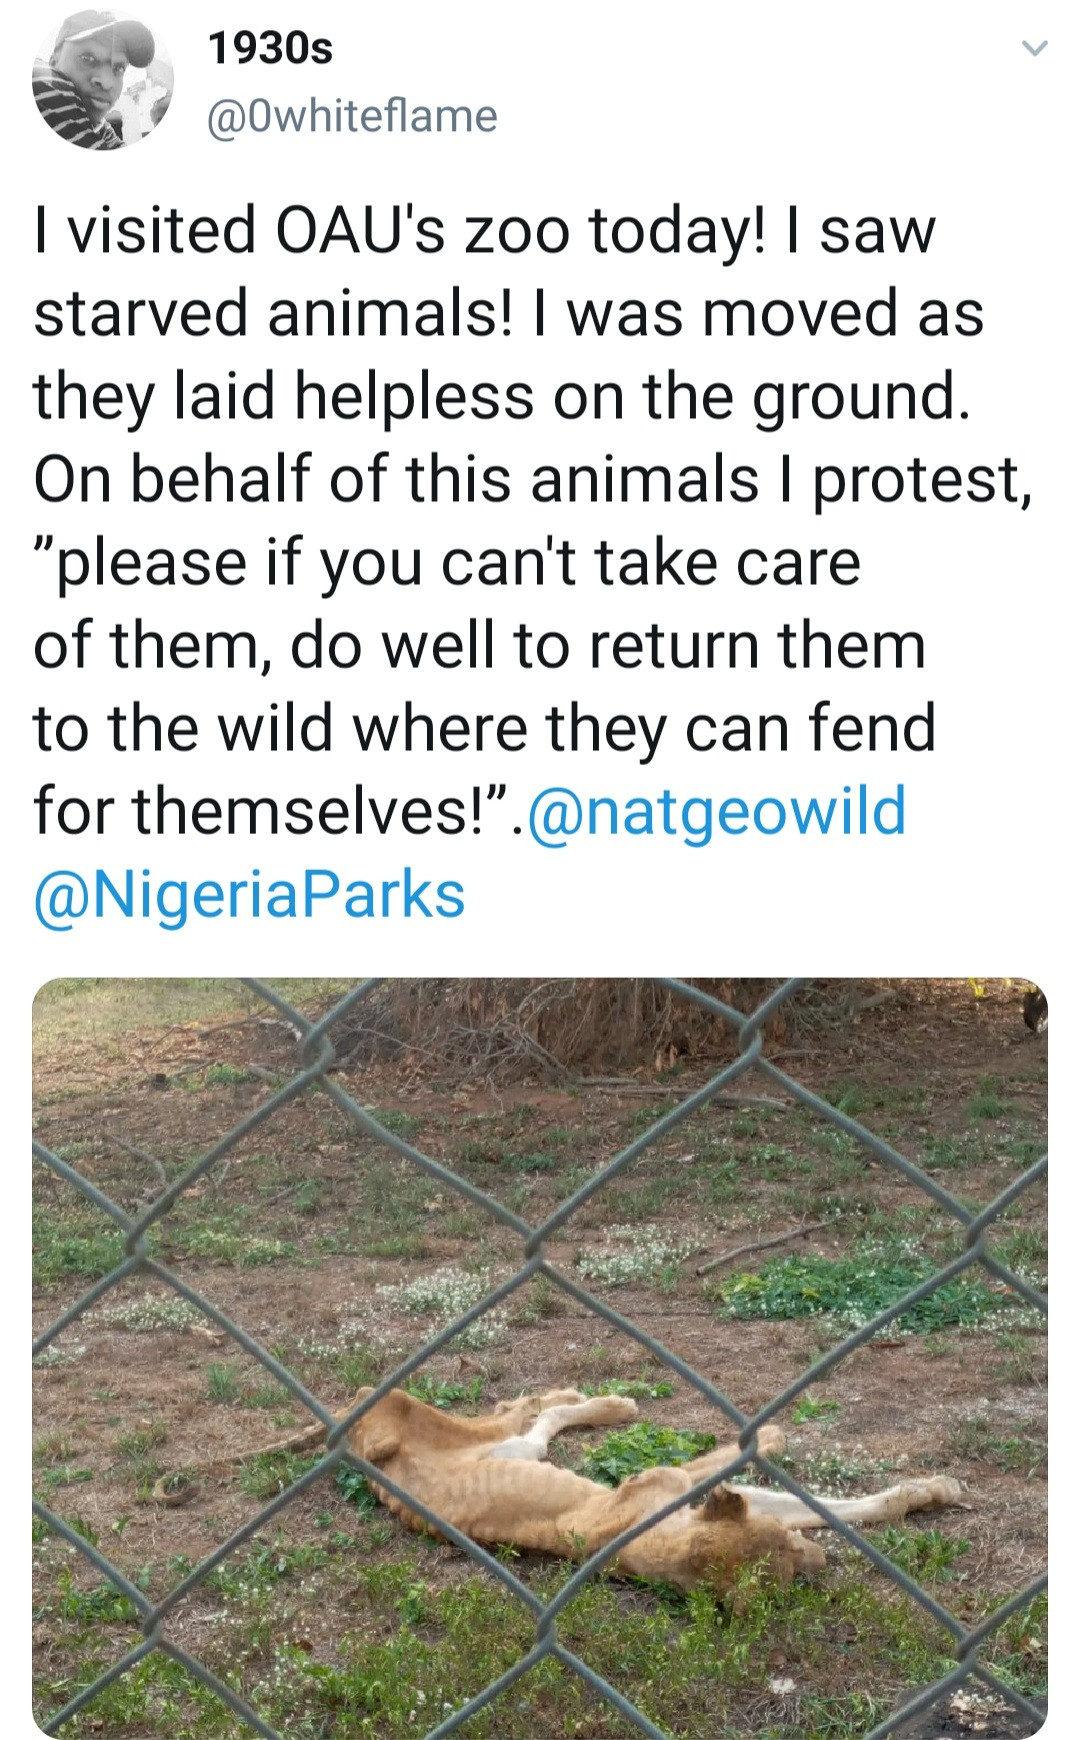View the user's circular profile picture

[x=103, y=81]
